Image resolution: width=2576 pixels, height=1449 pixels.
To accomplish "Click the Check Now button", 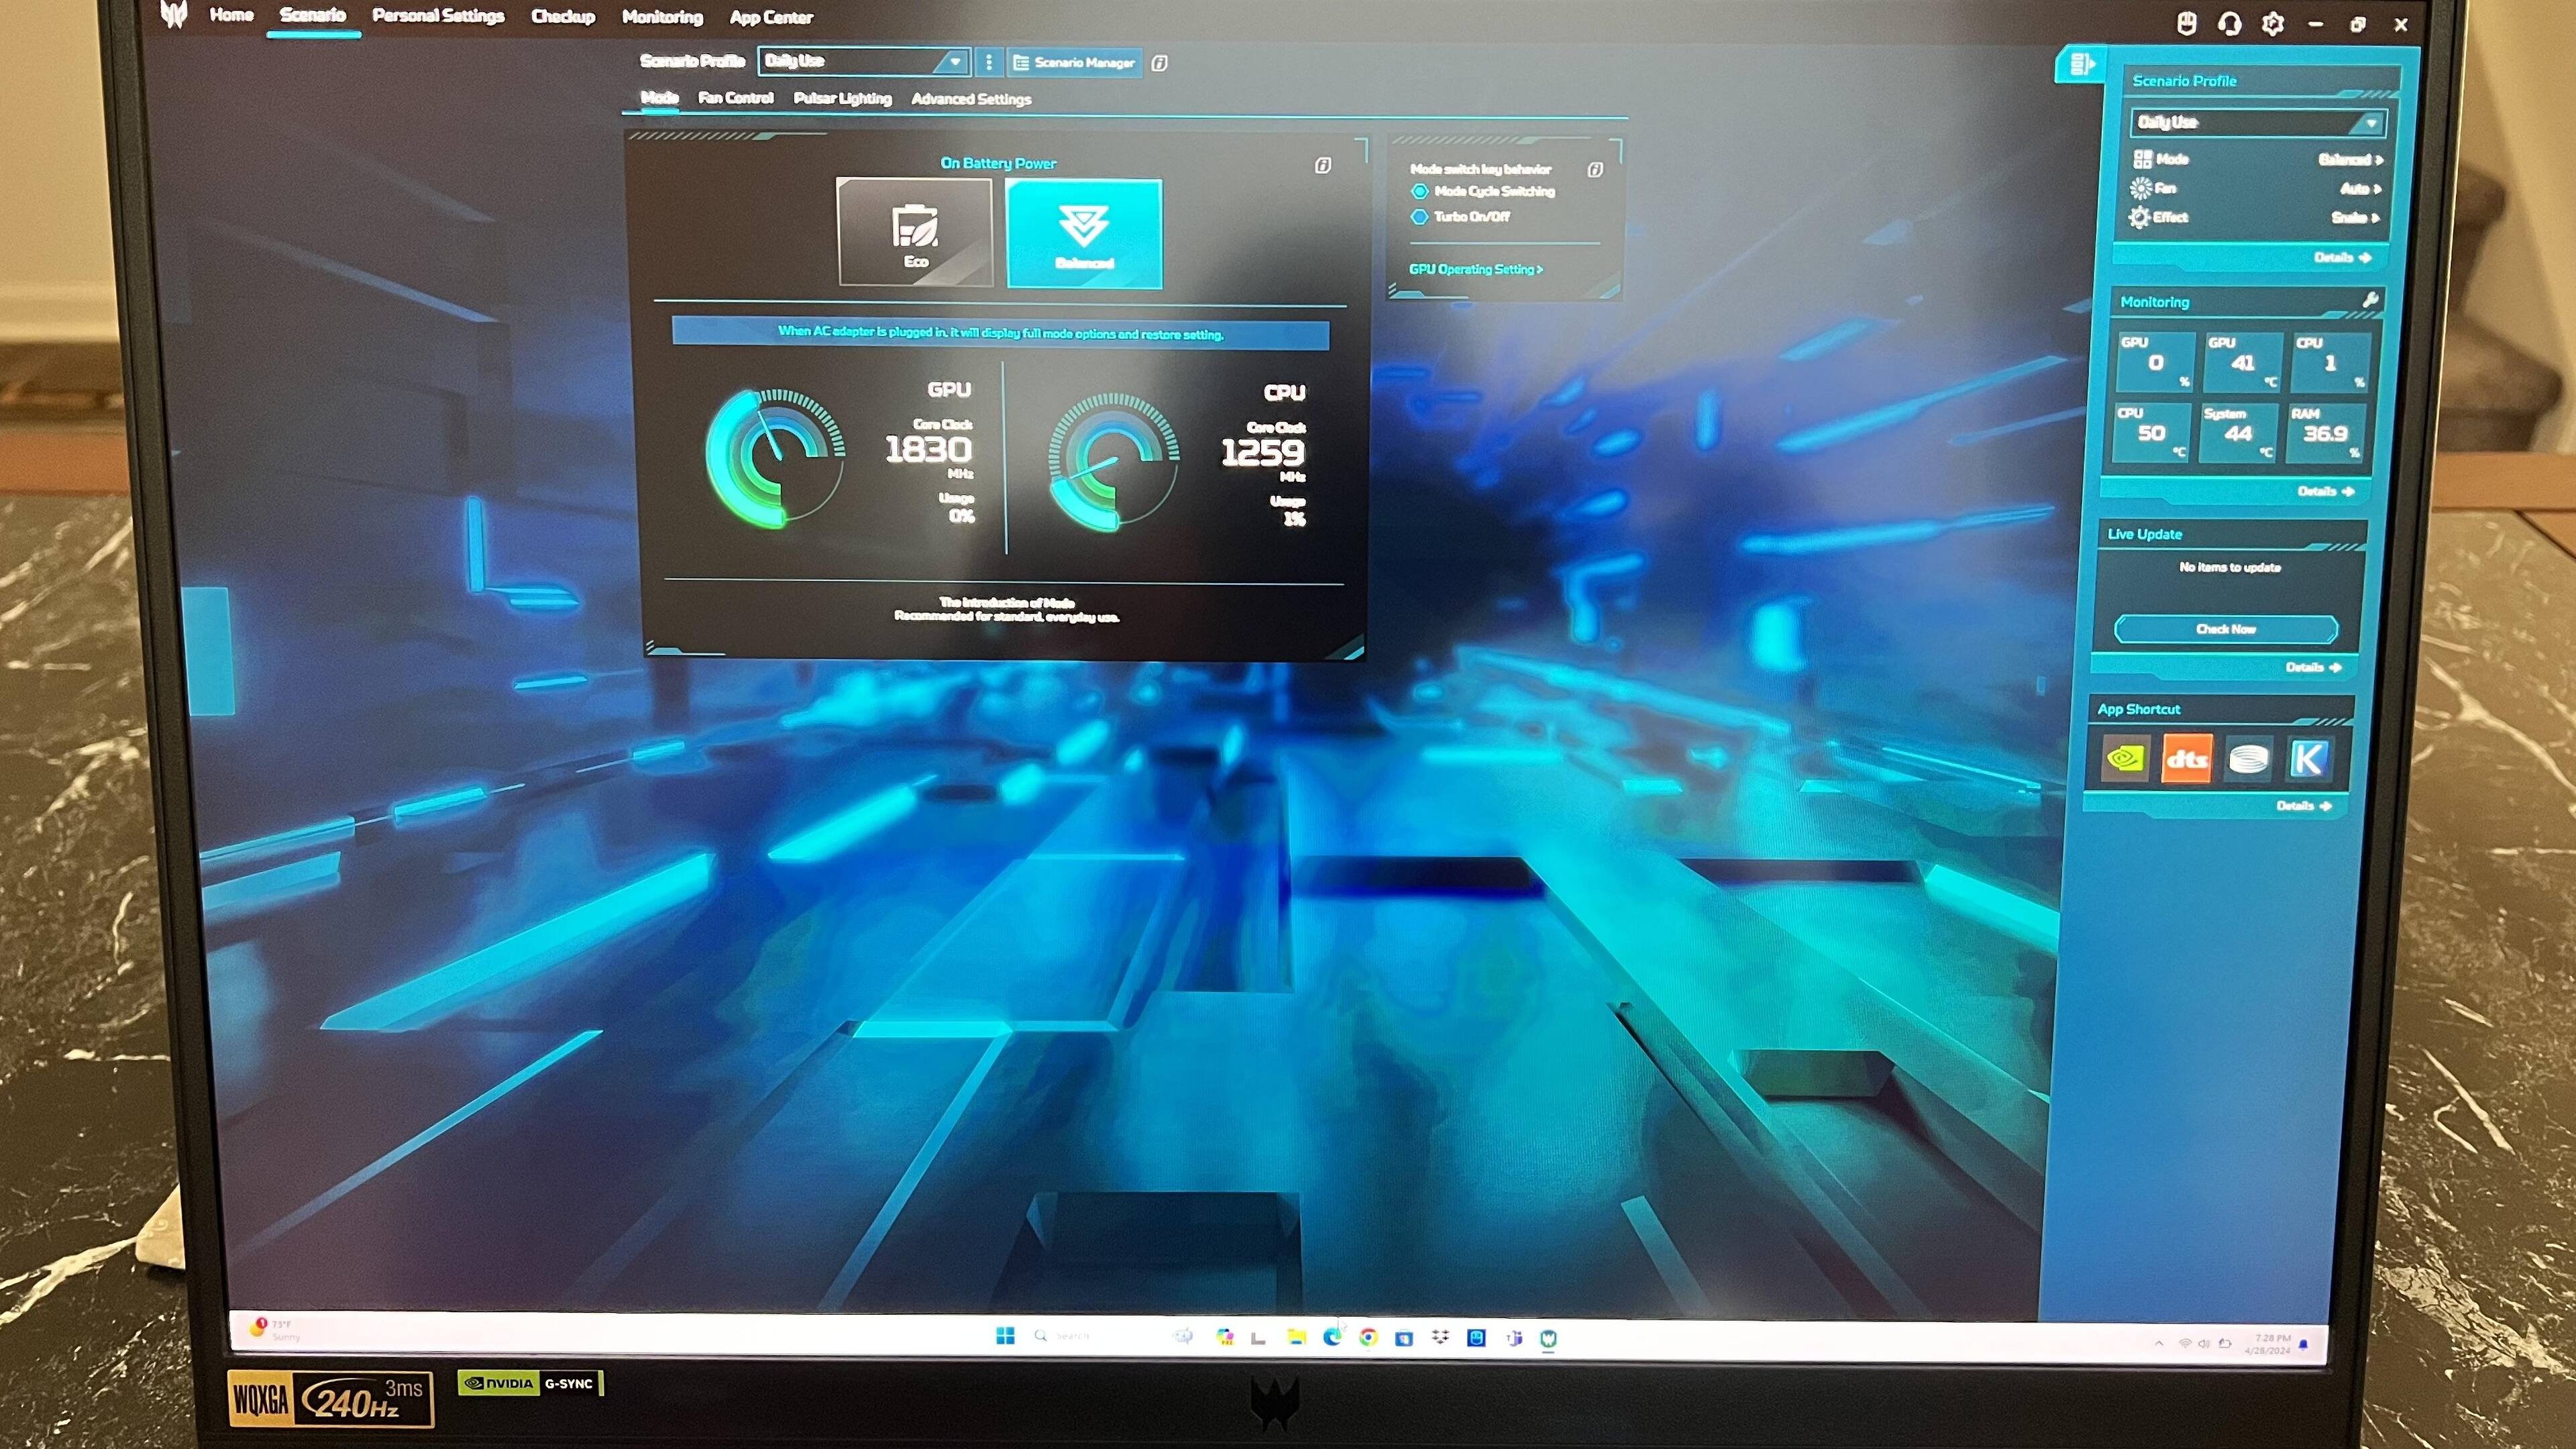I will pyautogui.click(x=2225, y=629).
